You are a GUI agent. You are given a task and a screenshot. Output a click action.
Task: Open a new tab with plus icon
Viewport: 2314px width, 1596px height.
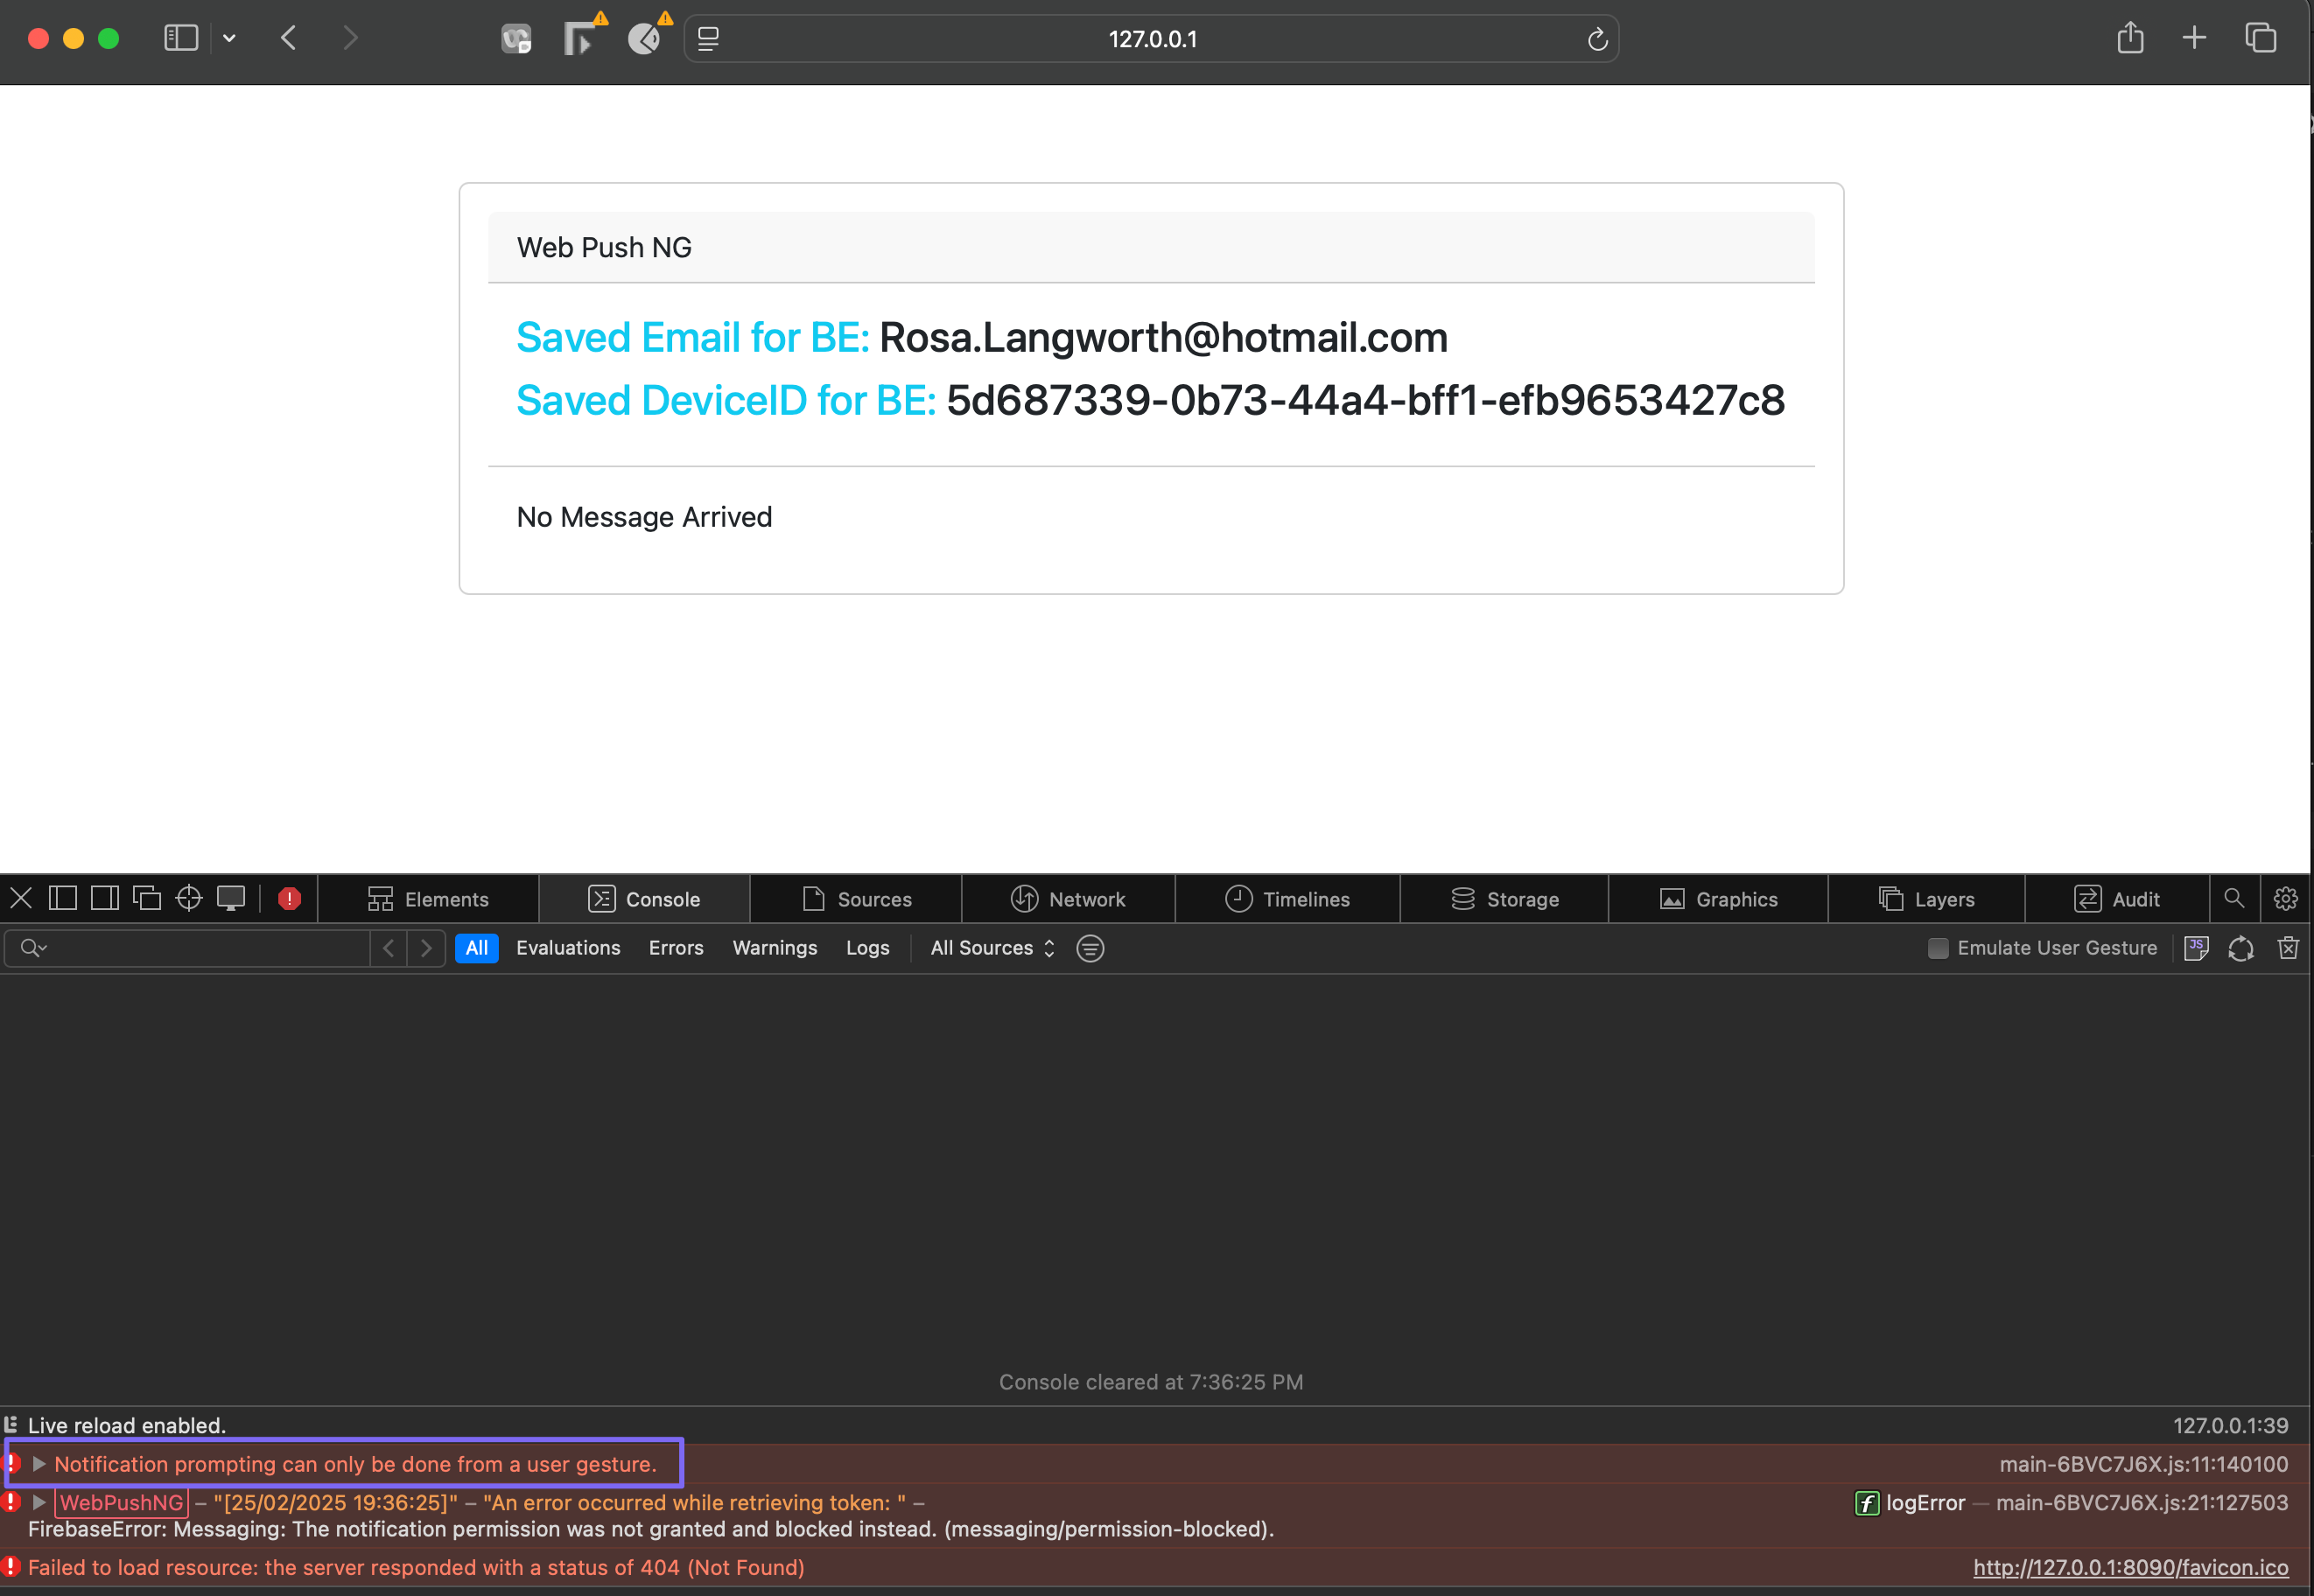pyautogui.click(x=2194, y=38)
